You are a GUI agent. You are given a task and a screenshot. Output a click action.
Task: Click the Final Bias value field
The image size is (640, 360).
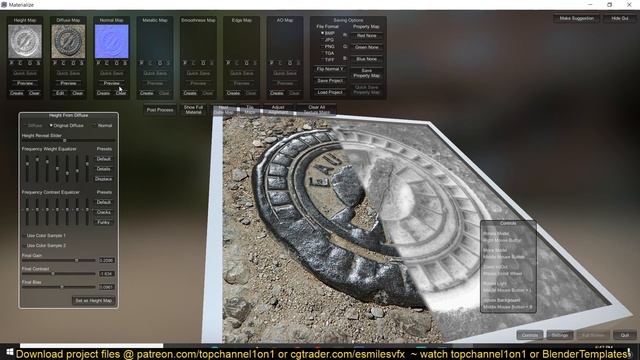(107, 287)
